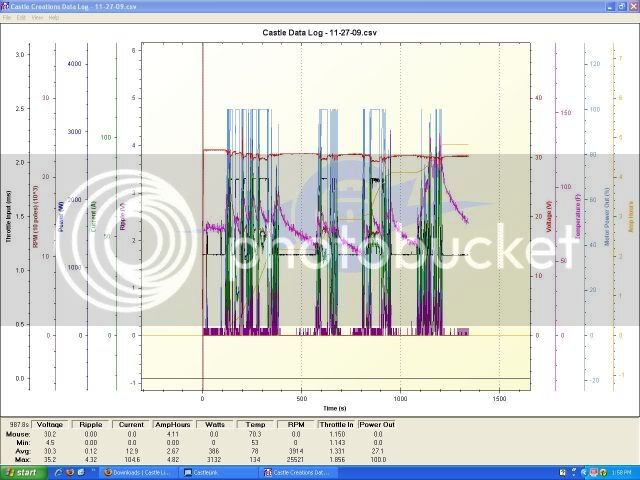
Task: Click the RPM axis label
Action: tap(36, 216)
